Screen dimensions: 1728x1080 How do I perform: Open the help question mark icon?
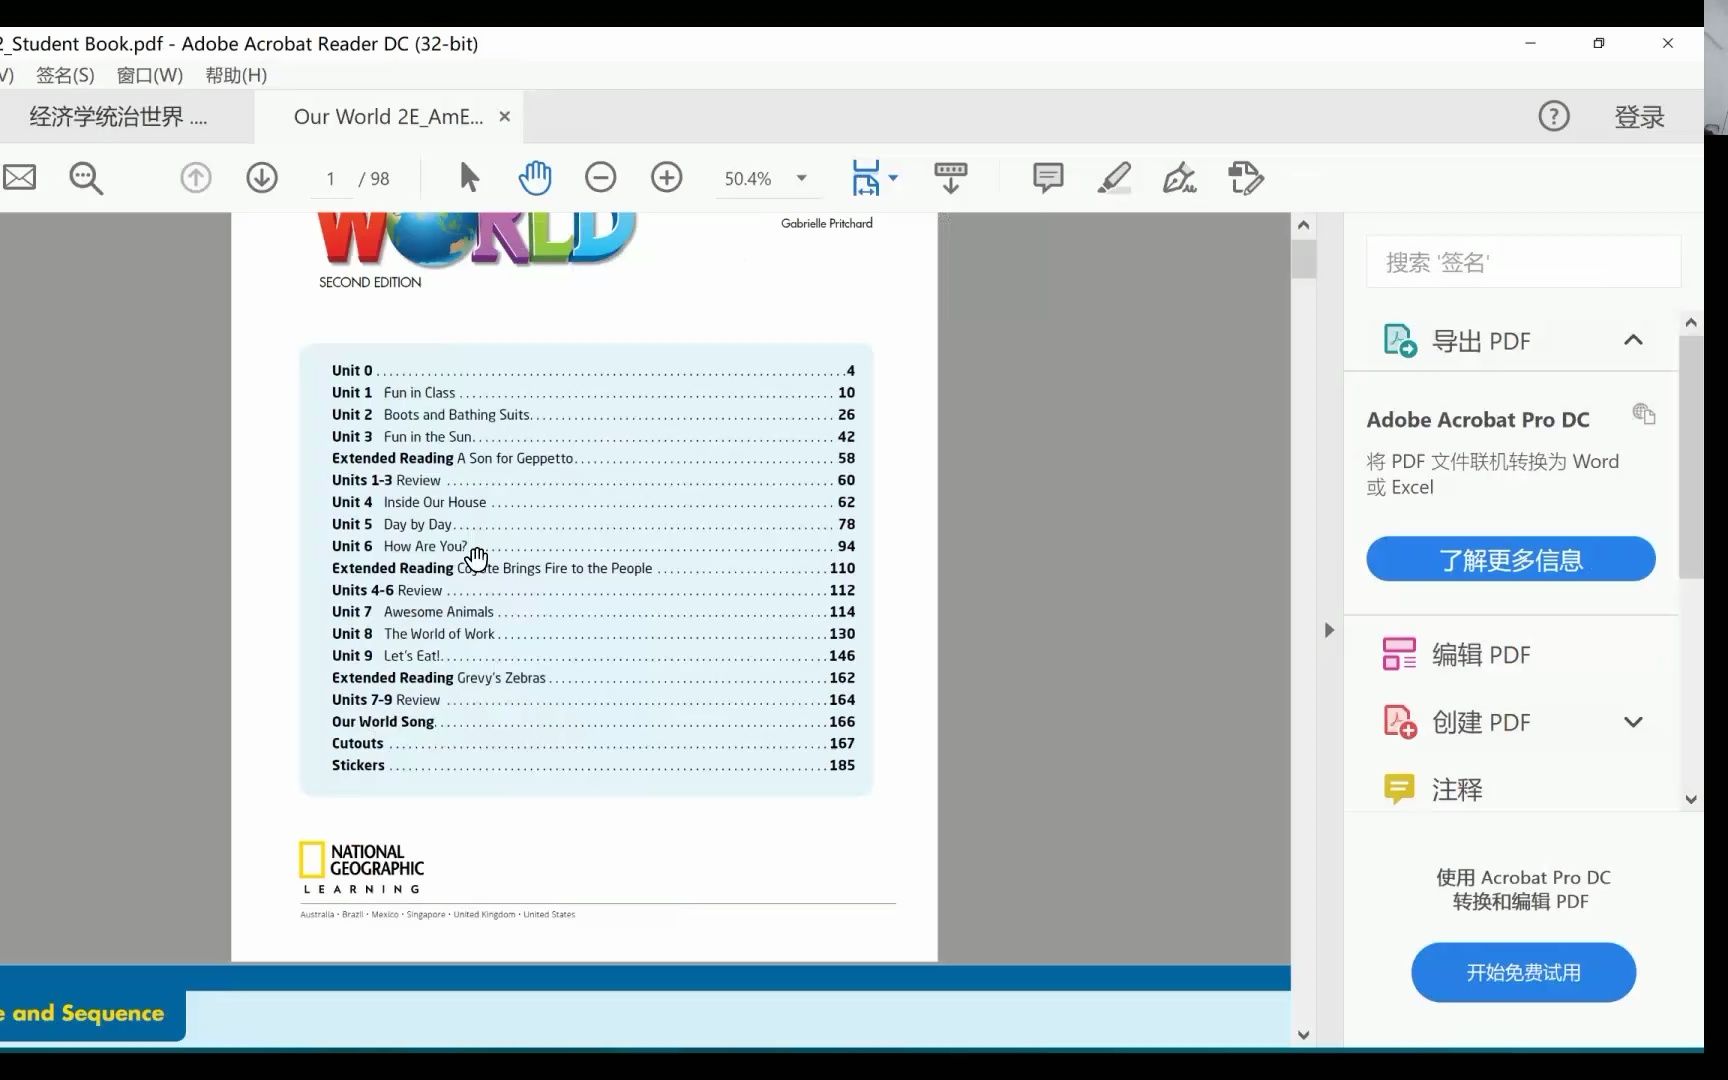point(1554,116)
